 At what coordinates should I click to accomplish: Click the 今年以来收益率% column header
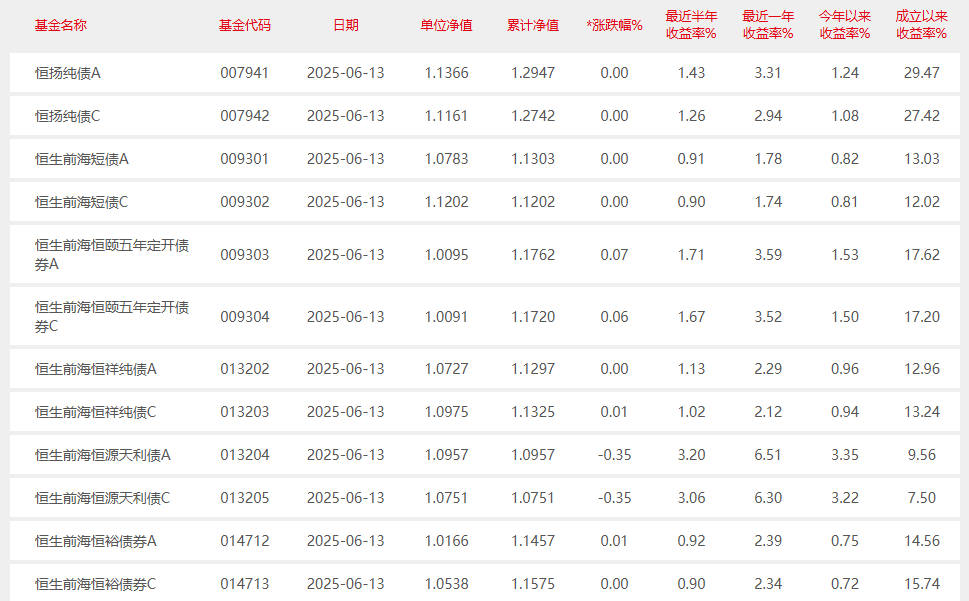point(845,25)
